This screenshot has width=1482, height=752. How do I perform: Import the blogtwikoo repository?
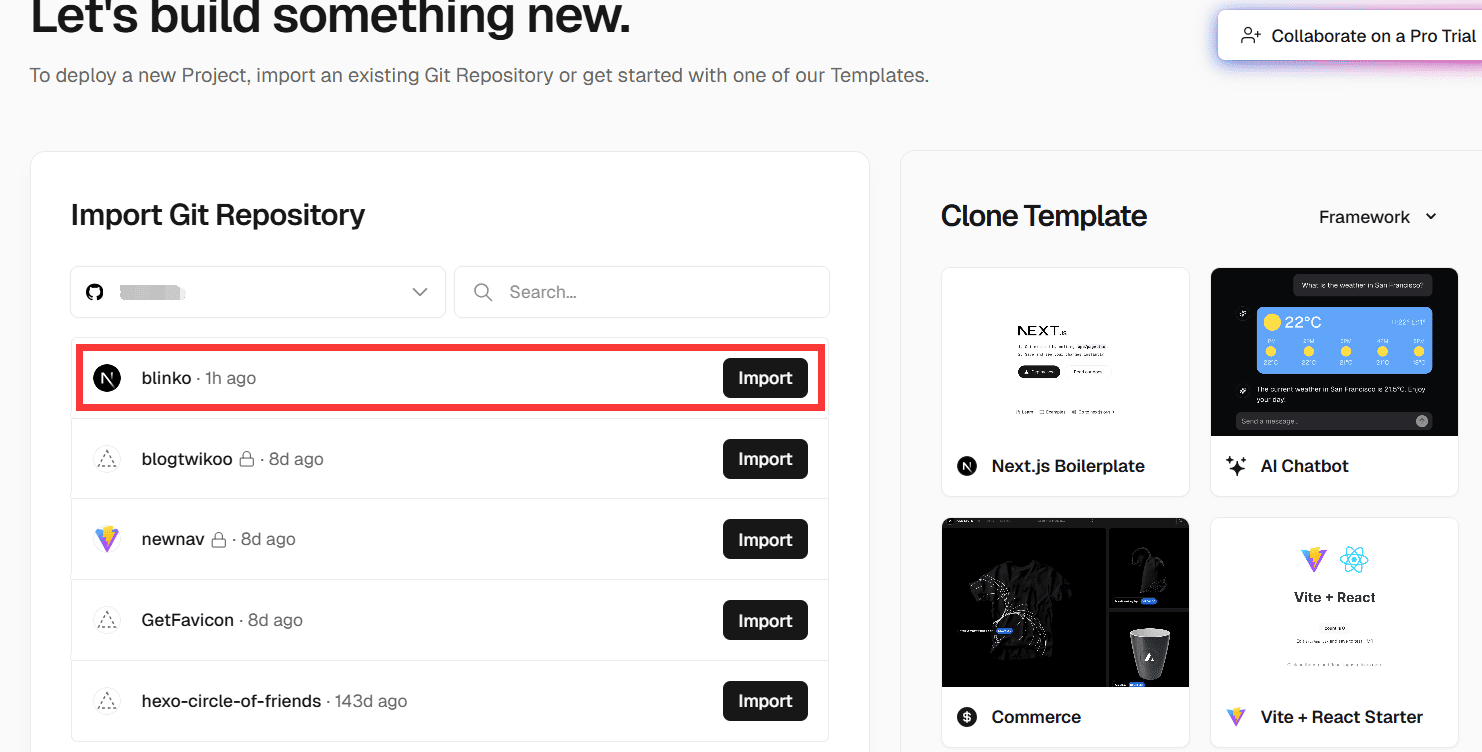(765, 459)
